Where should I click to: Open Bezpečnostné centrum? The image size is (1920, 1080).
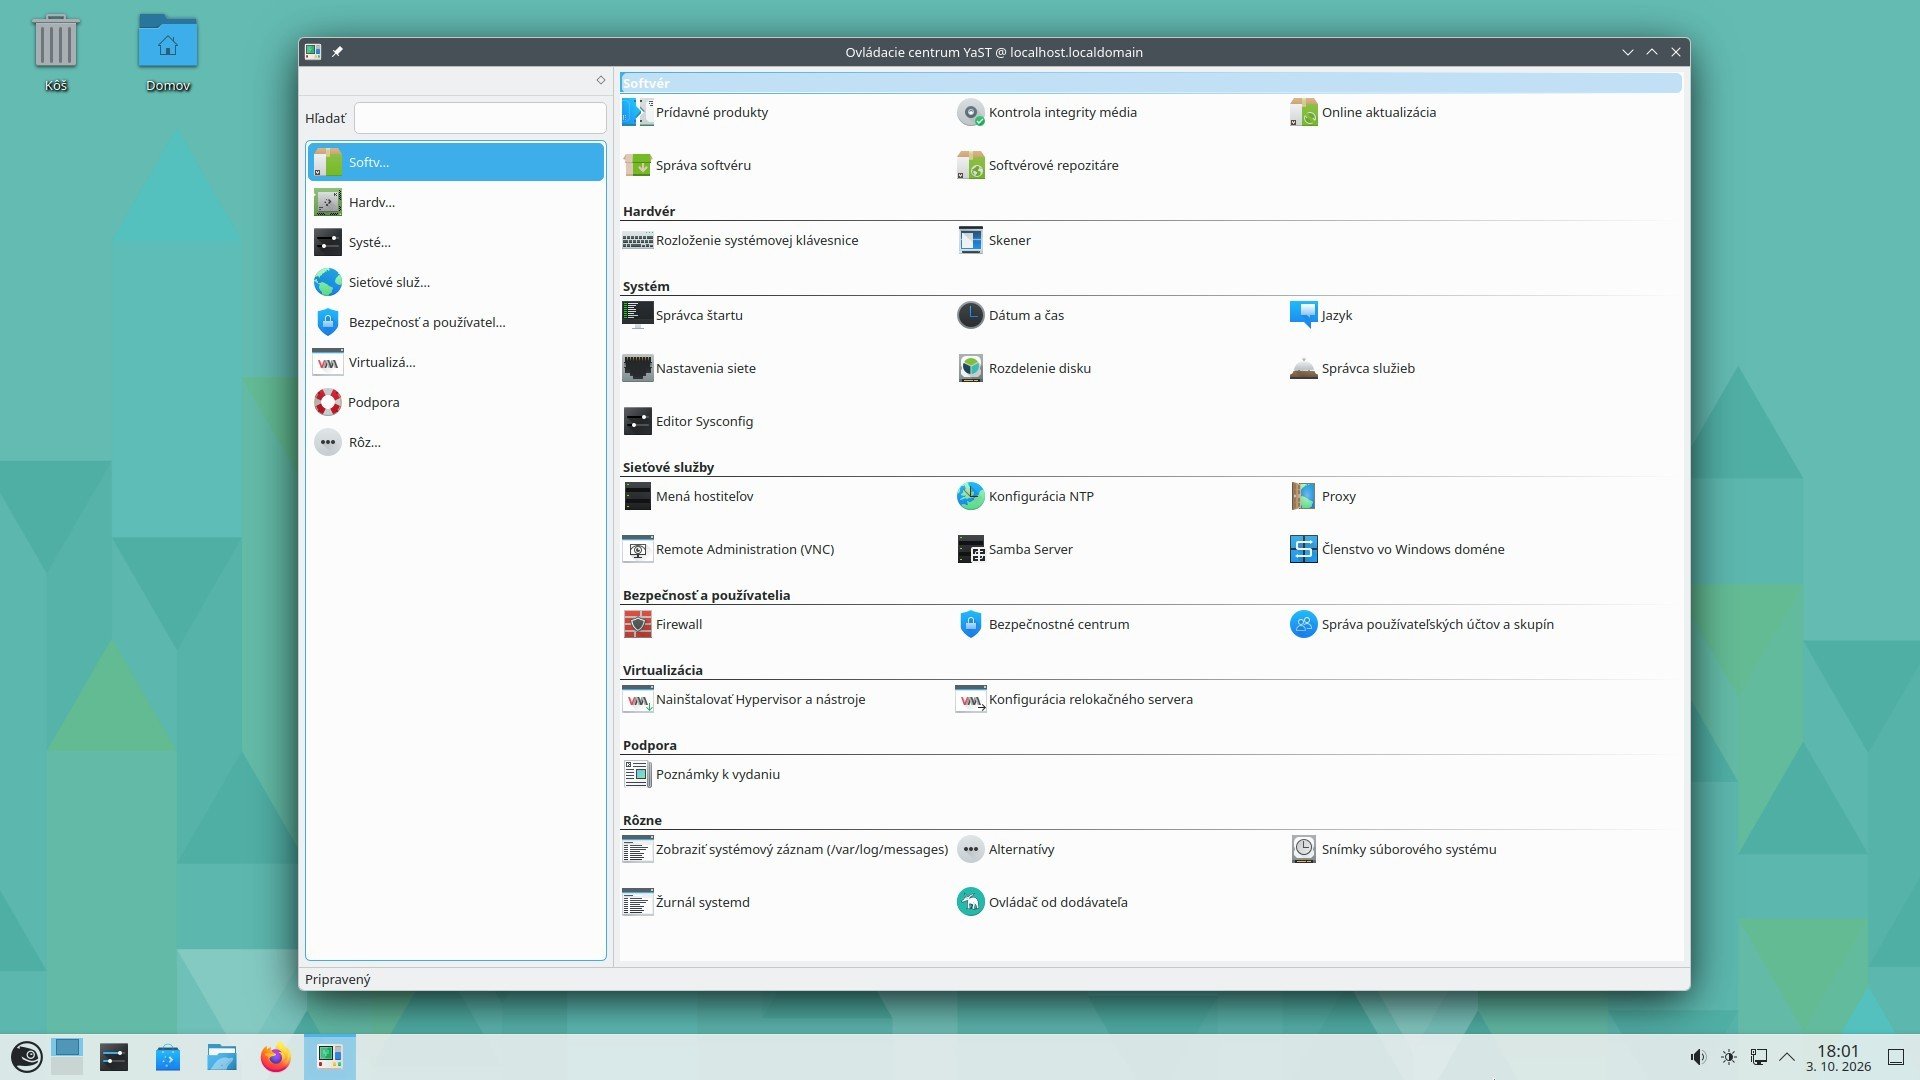point(1043,624)
